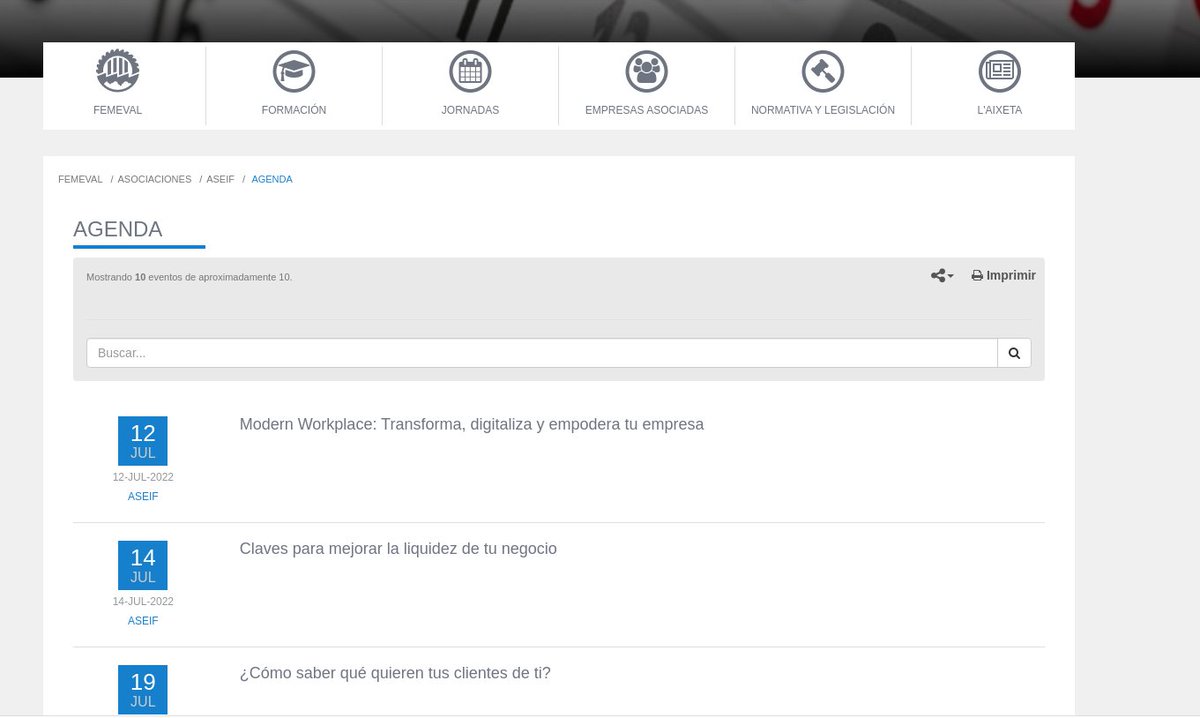Open the ASOCIACIONES breadcrumb entry
1200x718 pixels.
point(154,179)
